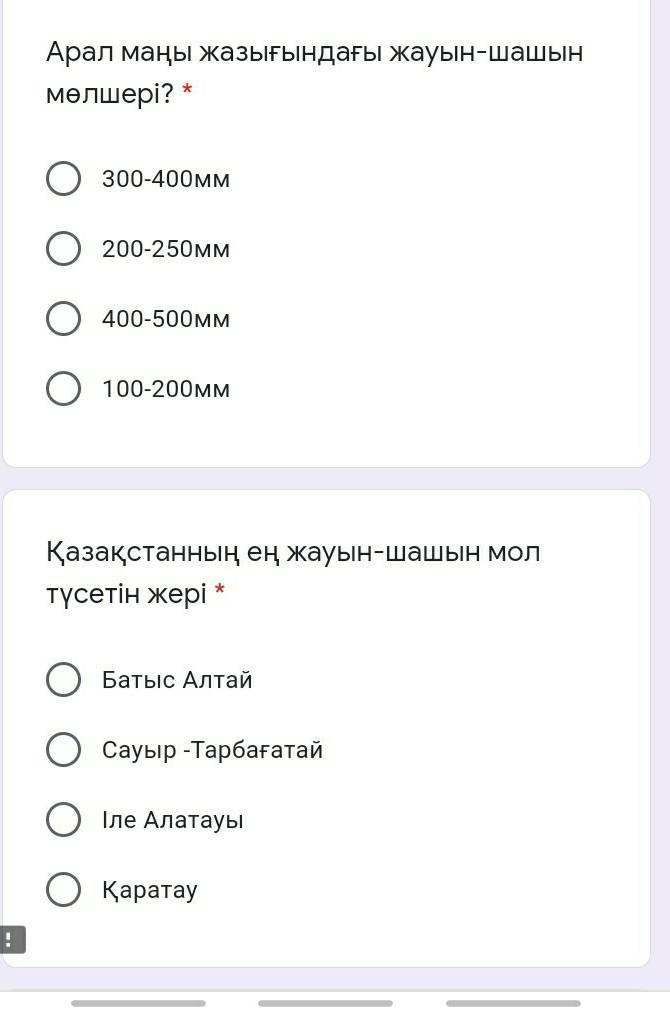Click the Сауыр -Тарбағатай label text

tap(212, 750)
